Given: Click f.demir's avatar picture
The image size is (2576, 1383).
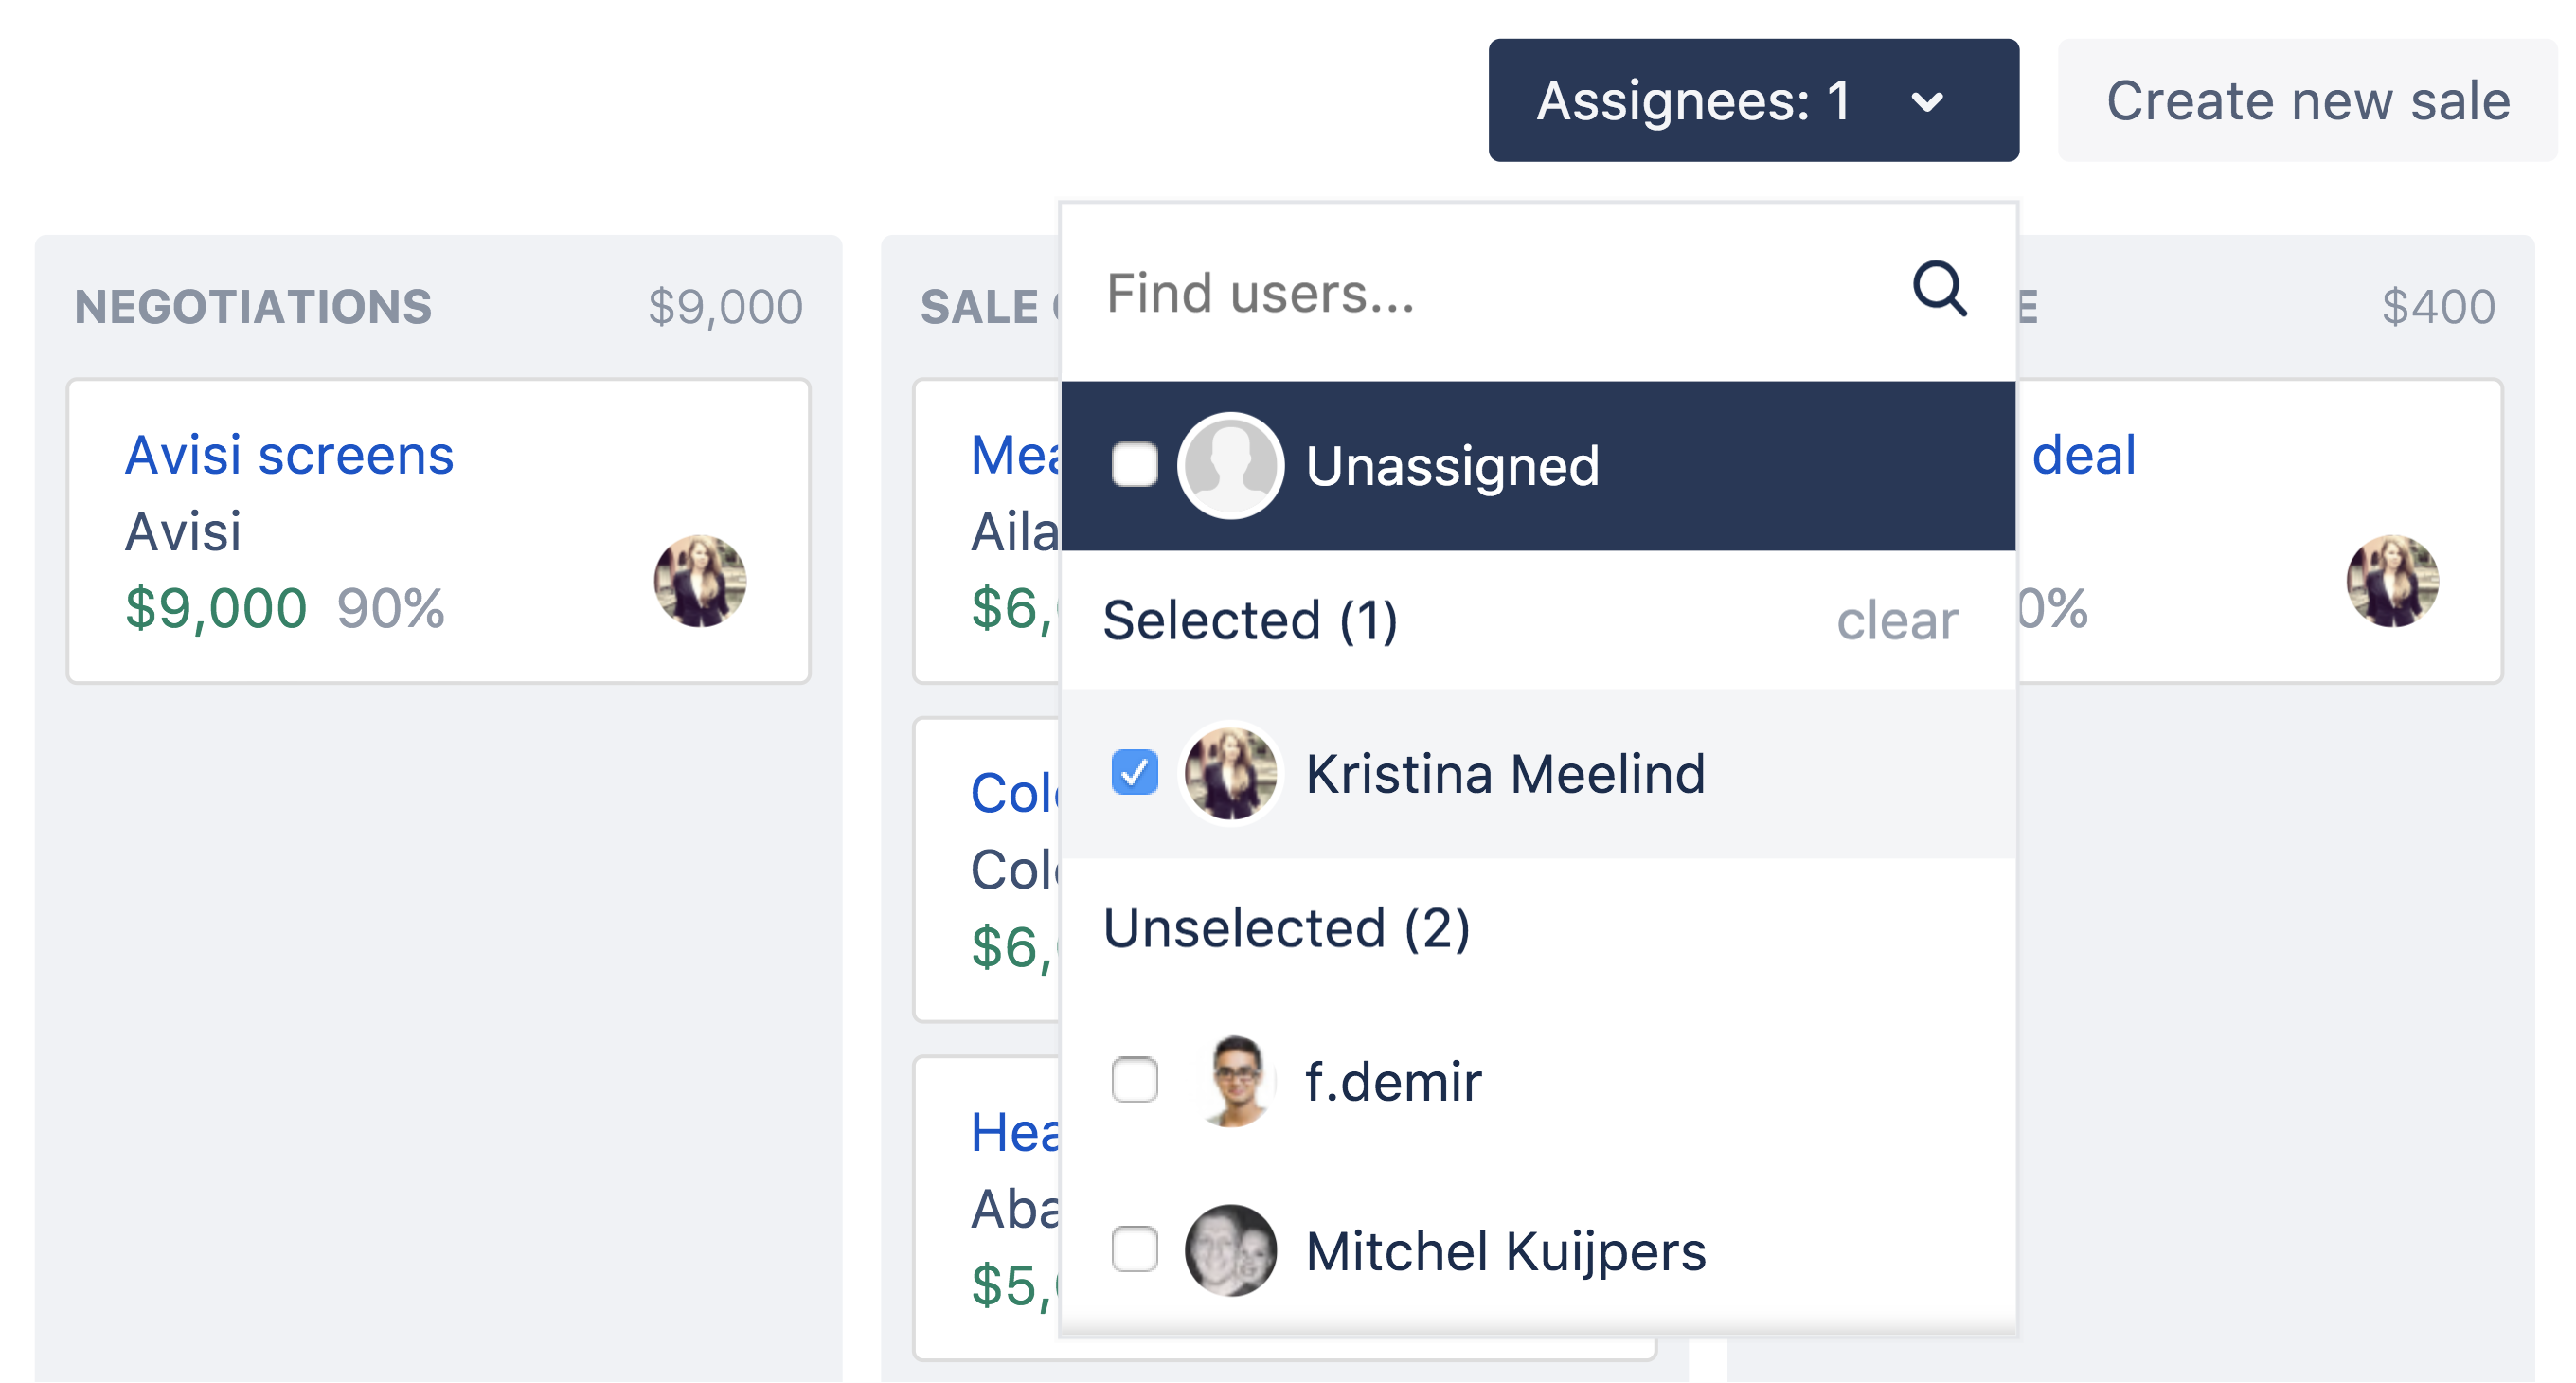Looking at the screenshot, I should pyautogui.click(x=1233, y=1081).
